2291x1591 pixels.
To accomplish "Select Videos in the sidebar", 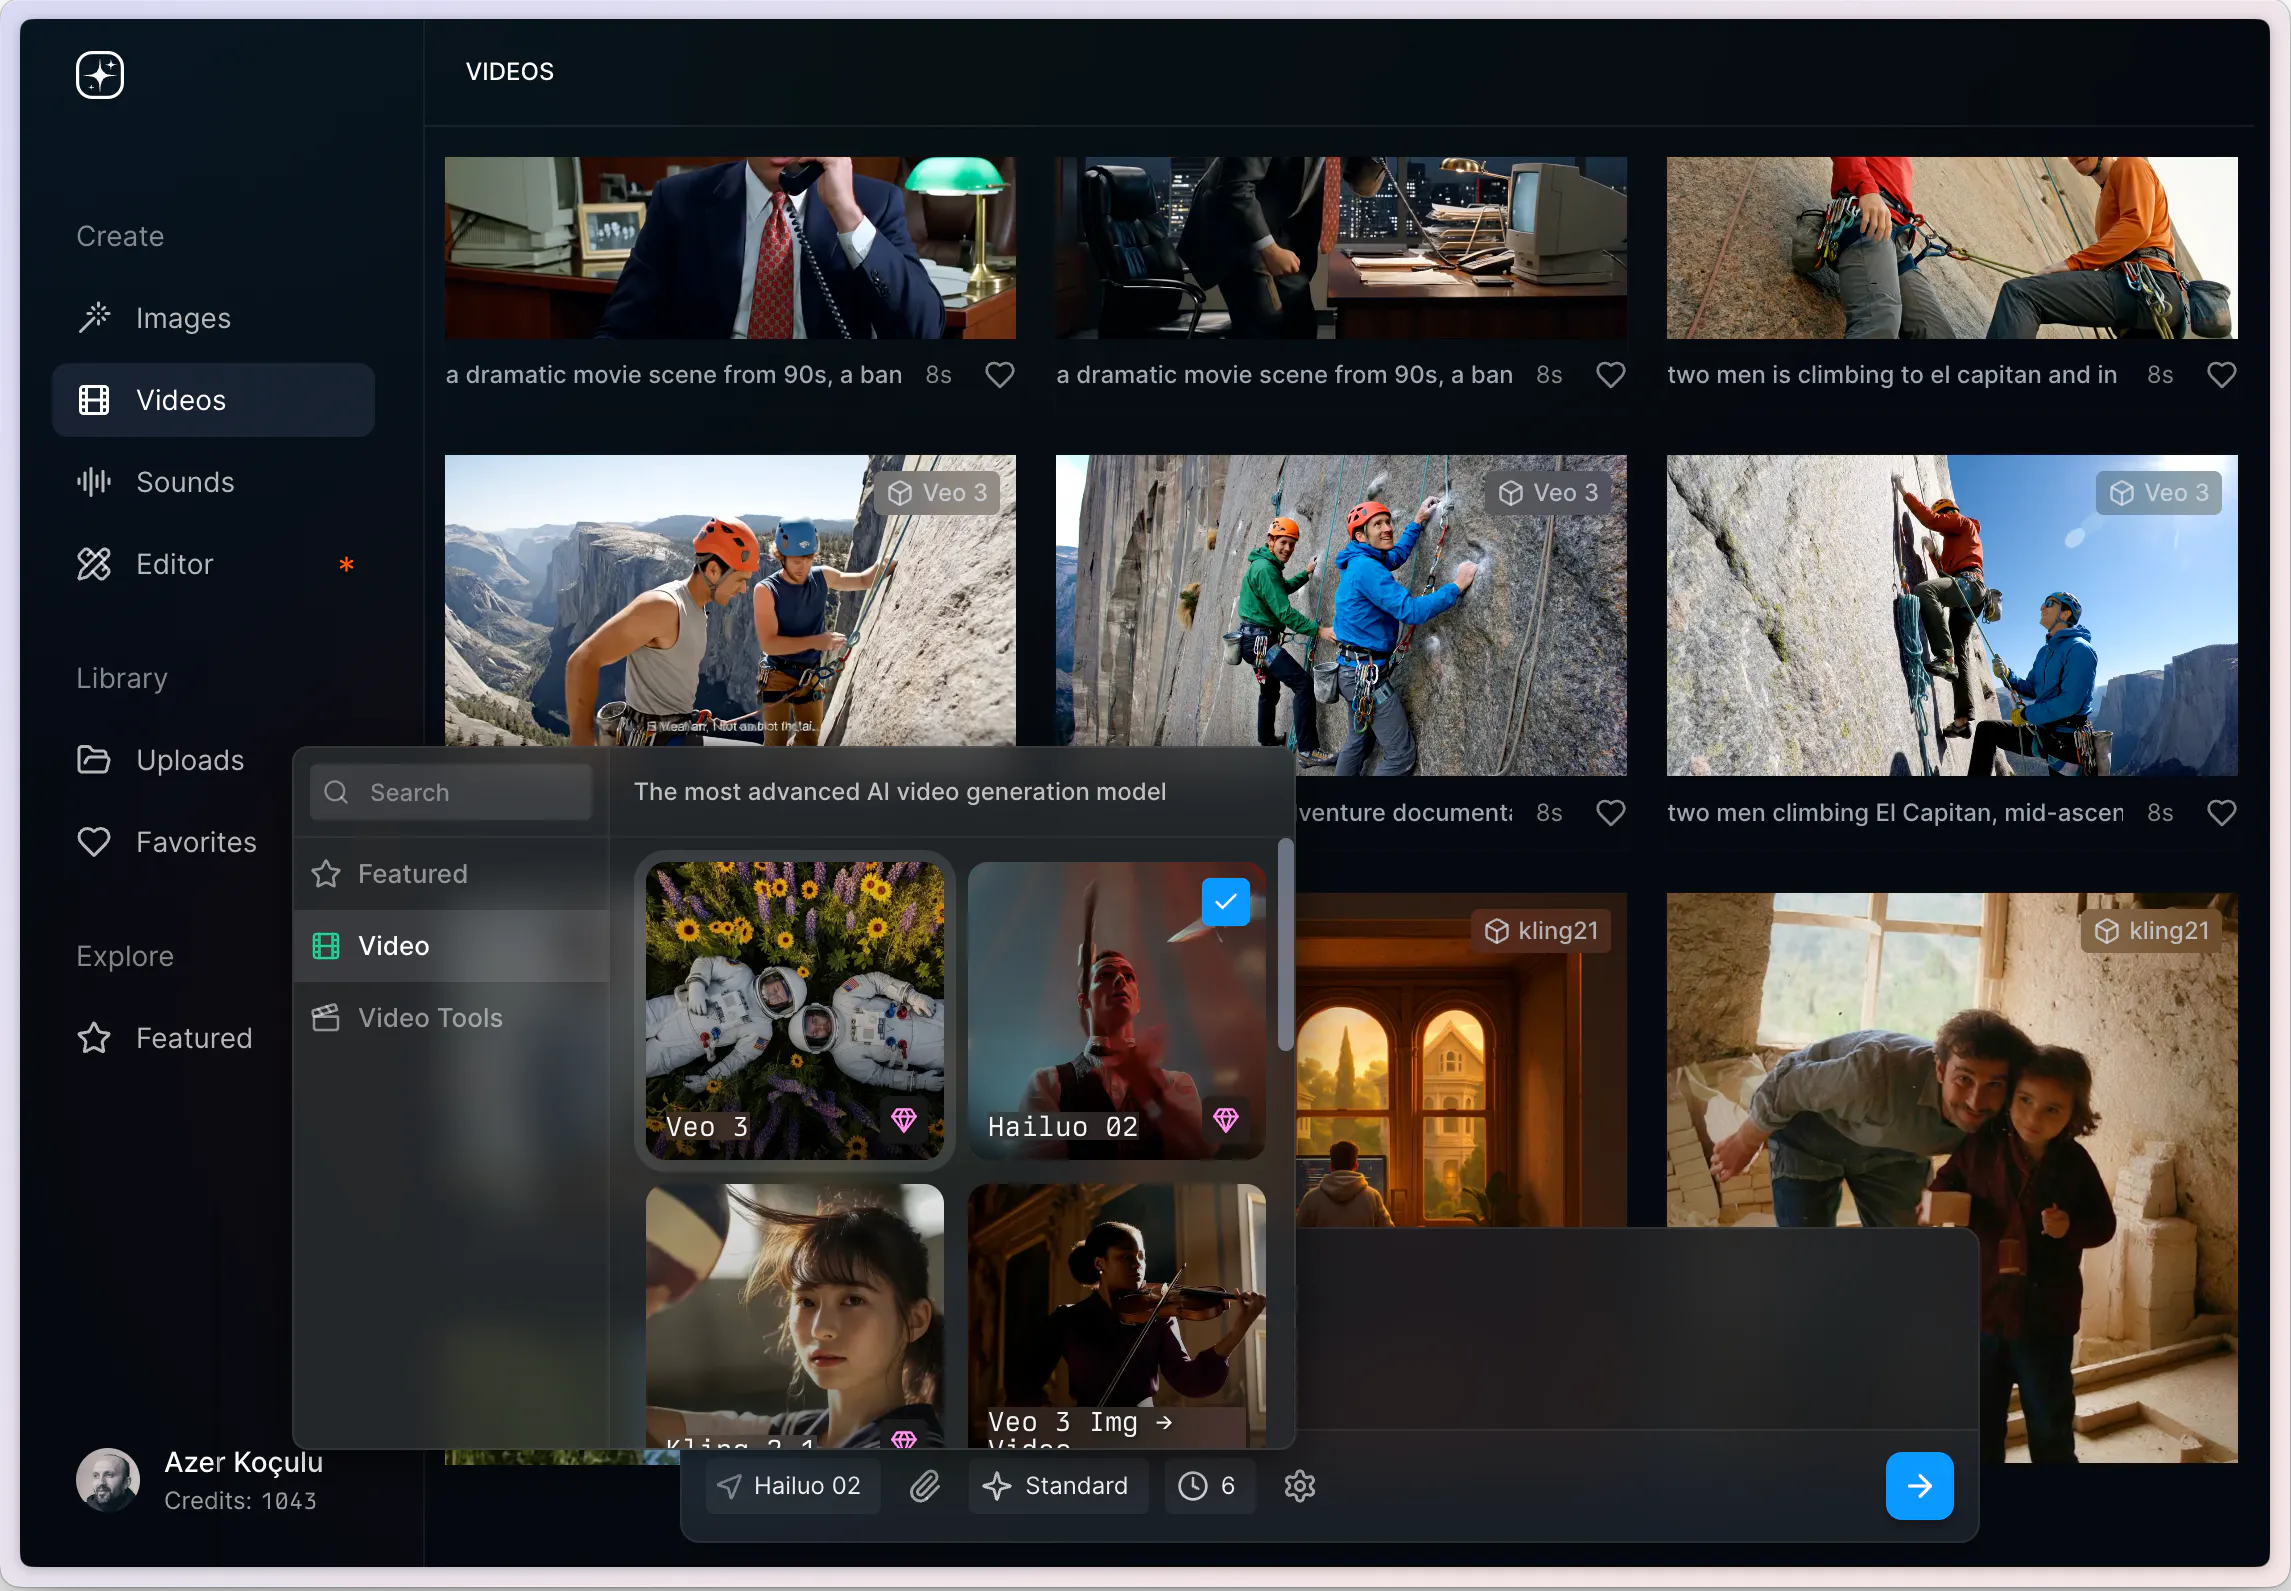I will tap(213, 400).
